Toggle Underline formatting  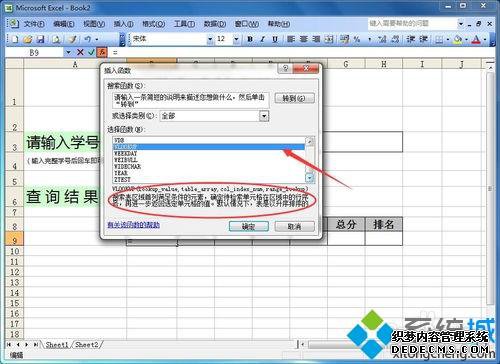point(275,39)
